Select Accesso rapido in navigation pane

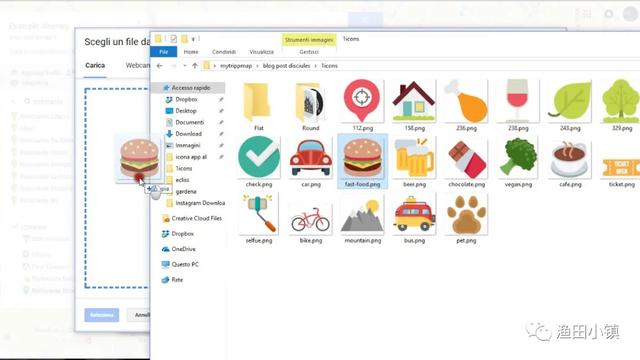[x=188, y=88]
